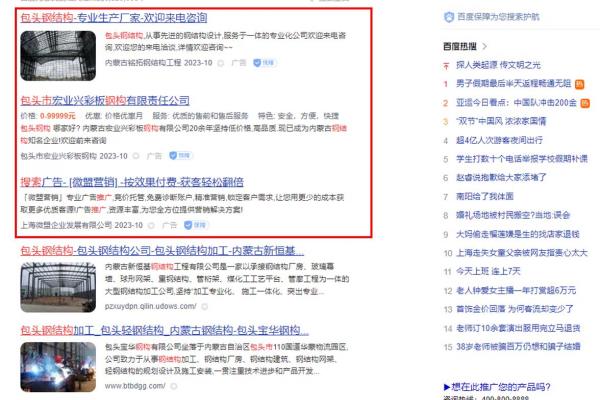600x400 pixels.
Task: Open result 包头钢结构-专业生产厂家-欢迎来电咨询
Action: click(x=114, y=18)
